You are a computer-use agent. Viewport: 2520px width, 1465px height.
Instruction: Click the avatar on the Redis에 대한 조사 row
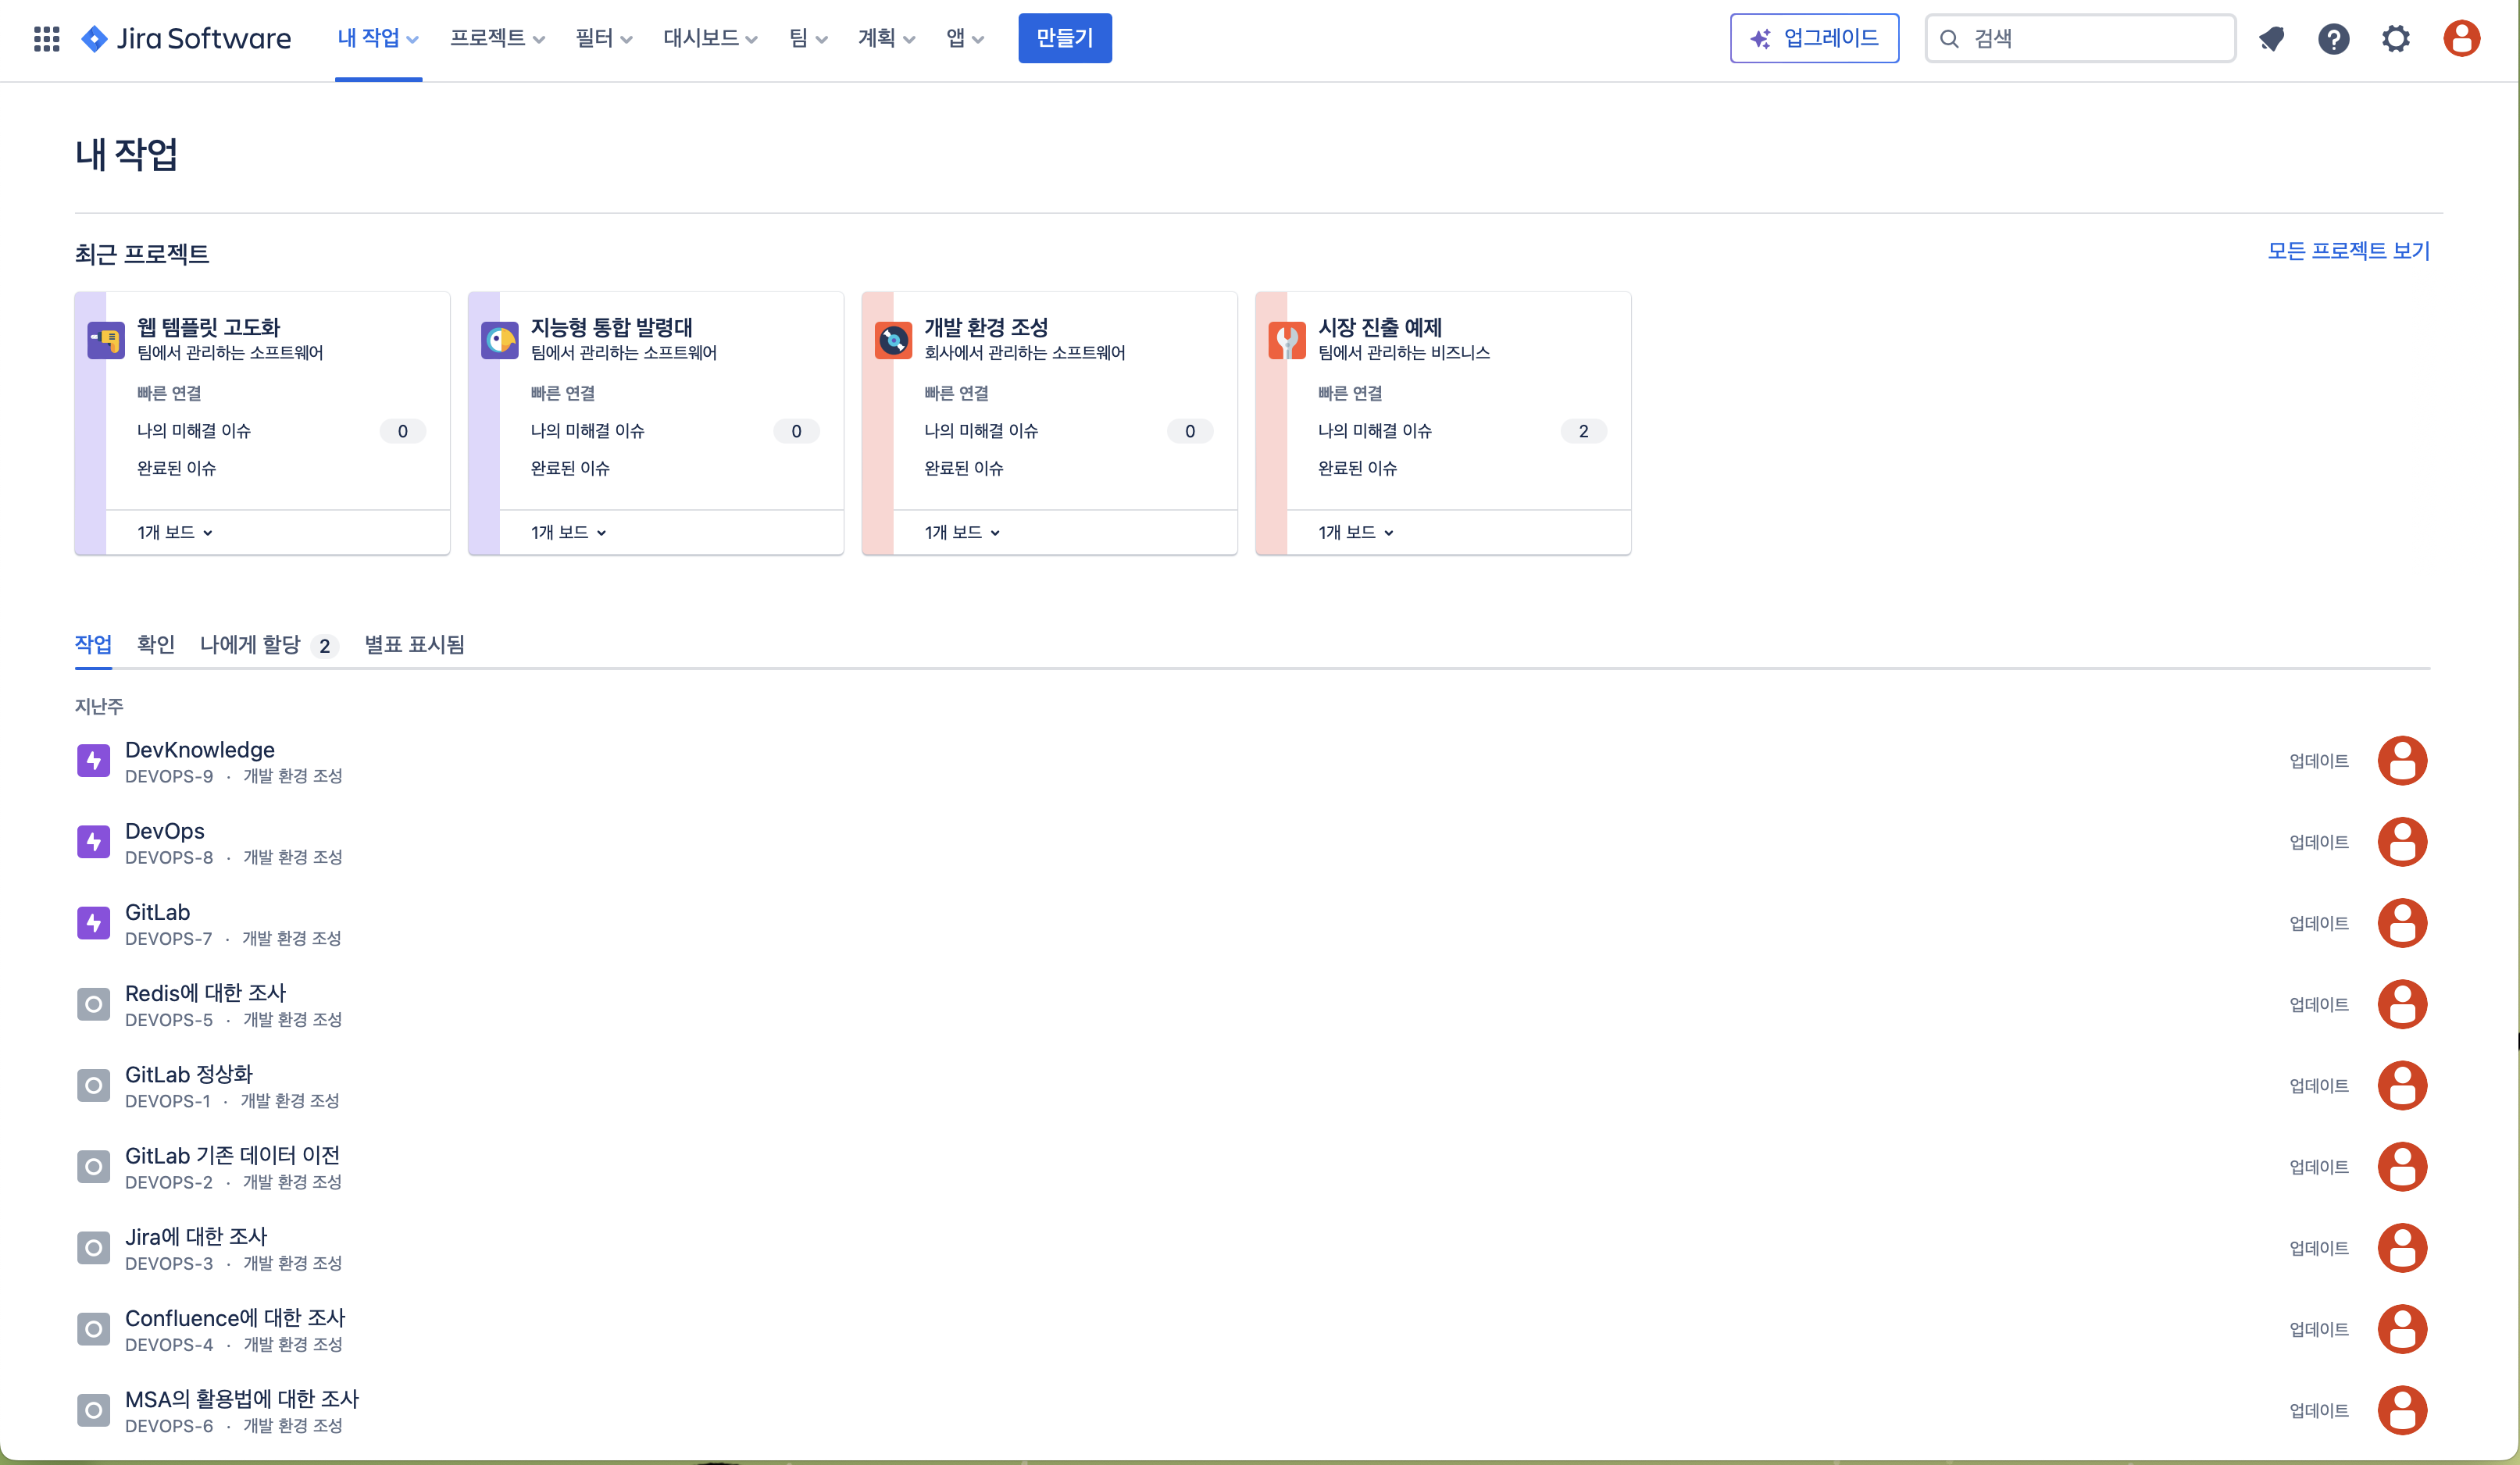(x=2402, y=1004)
